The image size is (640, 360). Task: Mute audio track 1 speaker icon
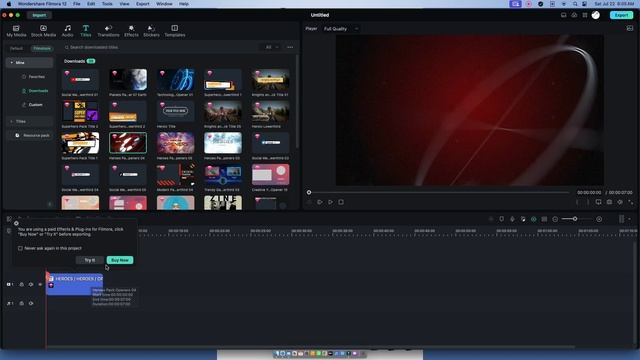tap(31, 303)
